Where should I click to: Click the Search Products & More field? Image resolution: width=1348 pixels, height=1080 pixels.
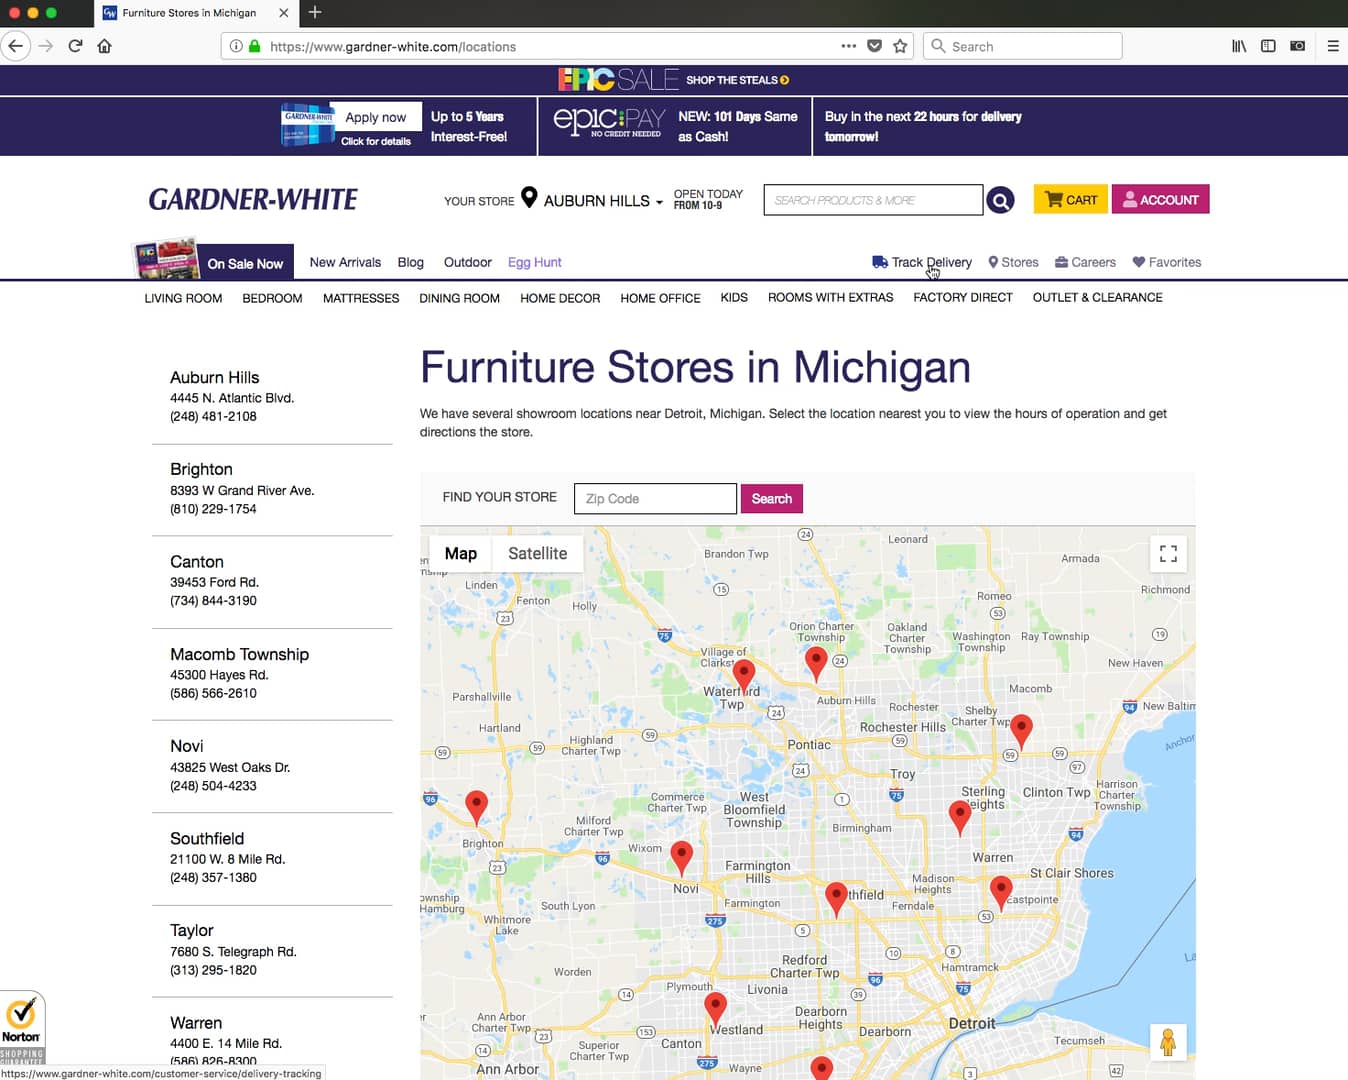873,200
